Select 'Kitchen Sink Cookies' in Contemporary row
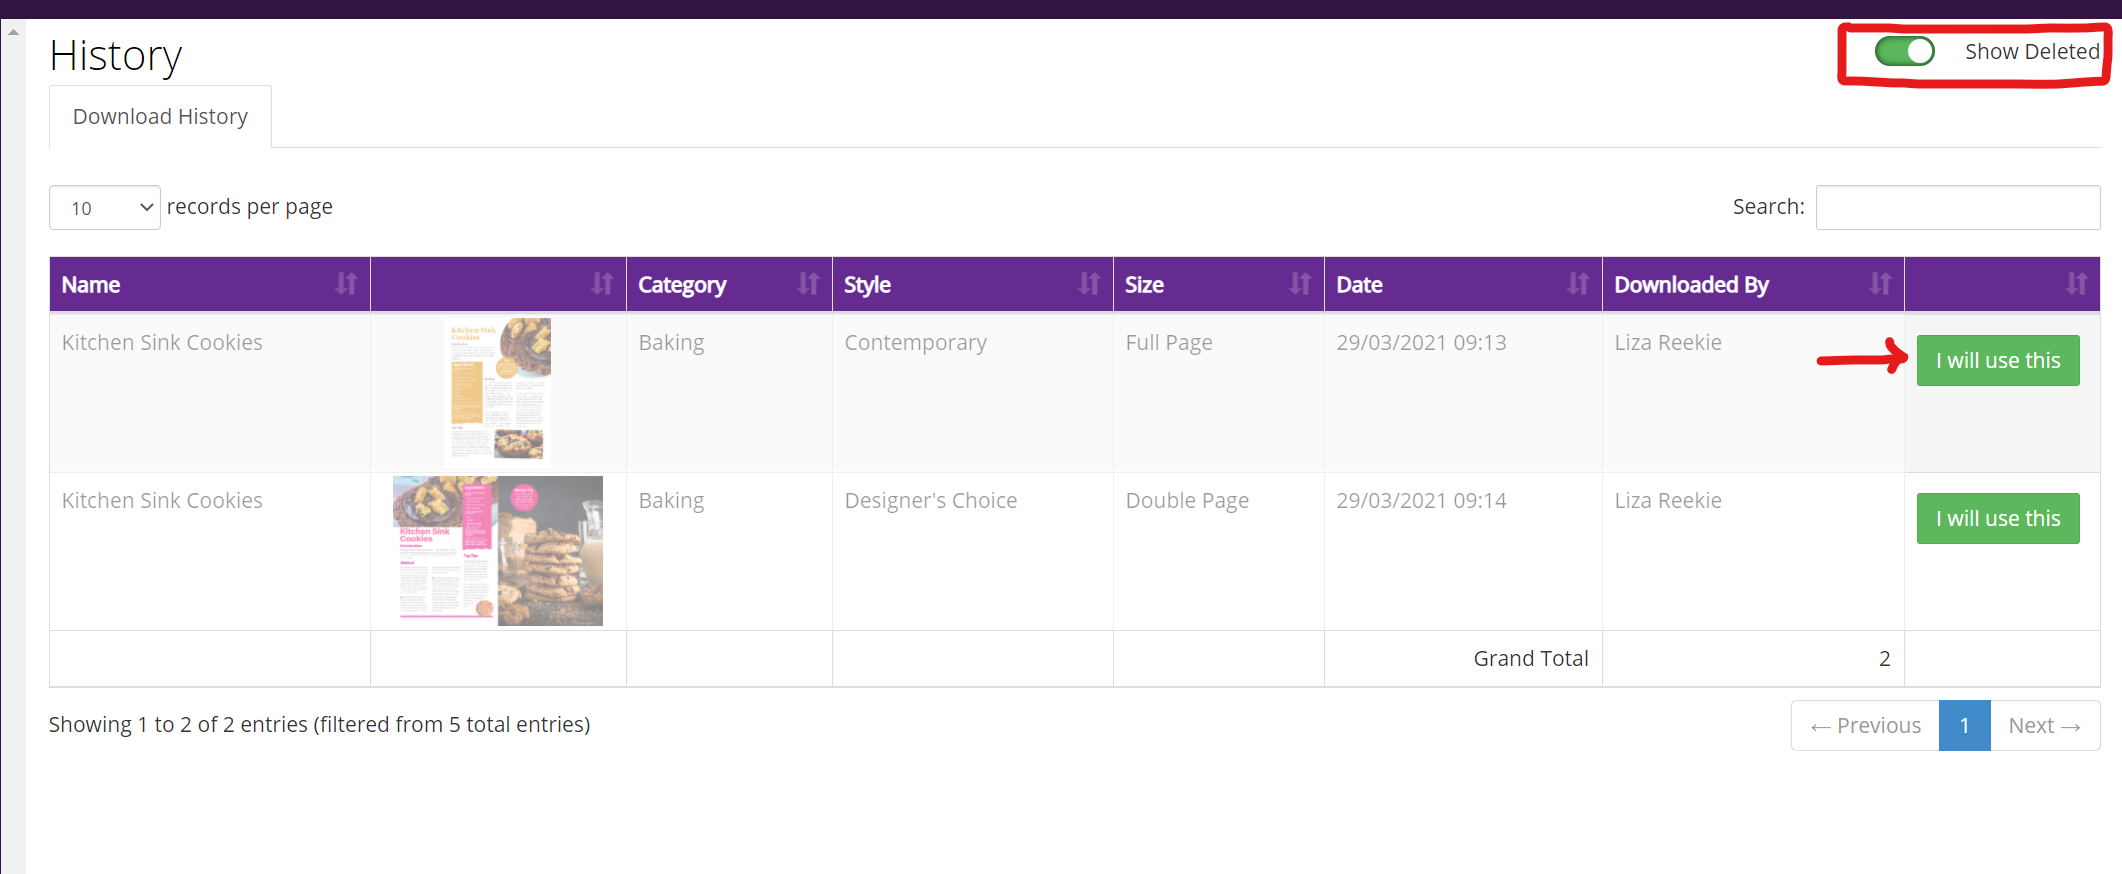Viewport: 2122px width, 874px height. (x=162, y=343)
